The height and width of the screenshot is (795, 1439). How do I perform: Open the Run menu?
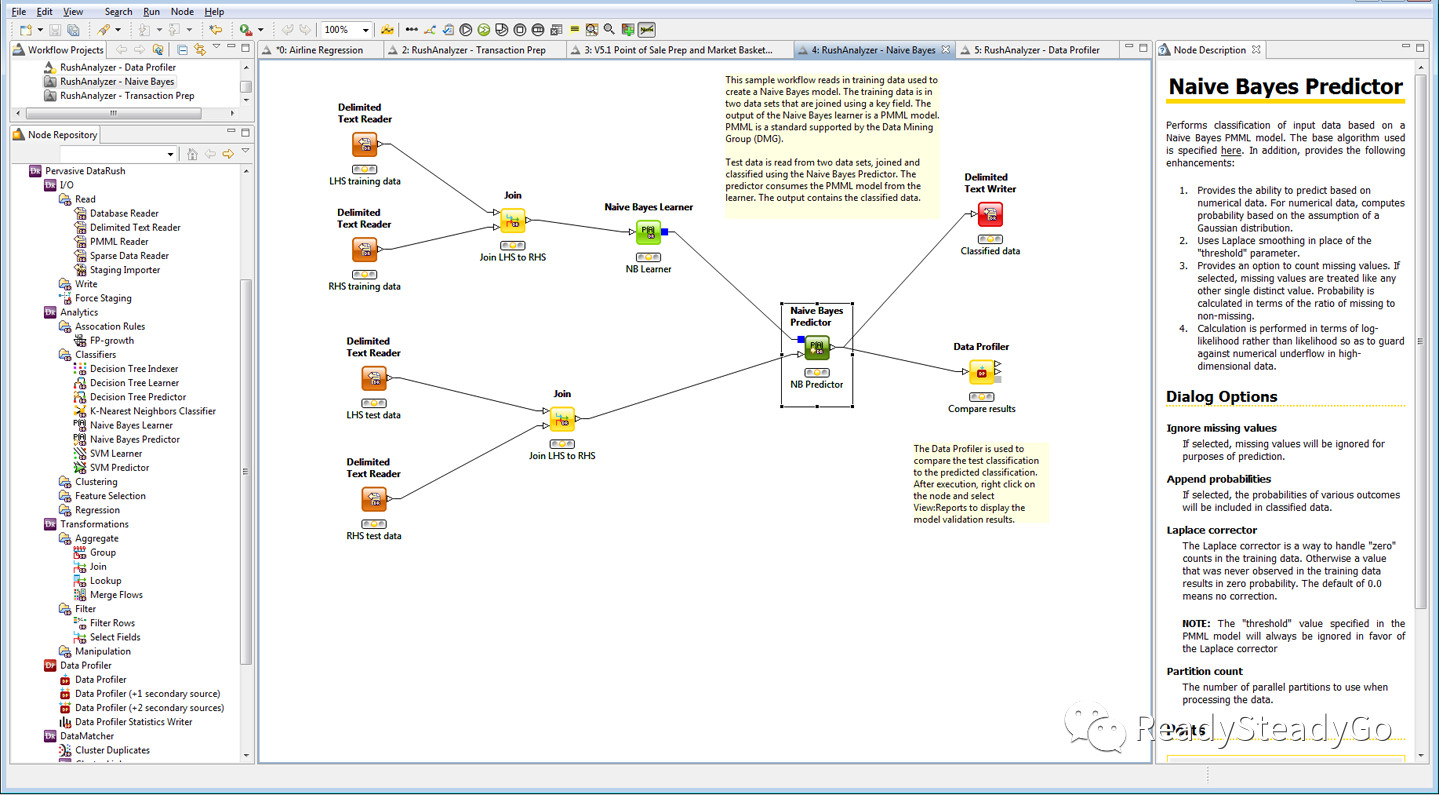pos(151,11)
